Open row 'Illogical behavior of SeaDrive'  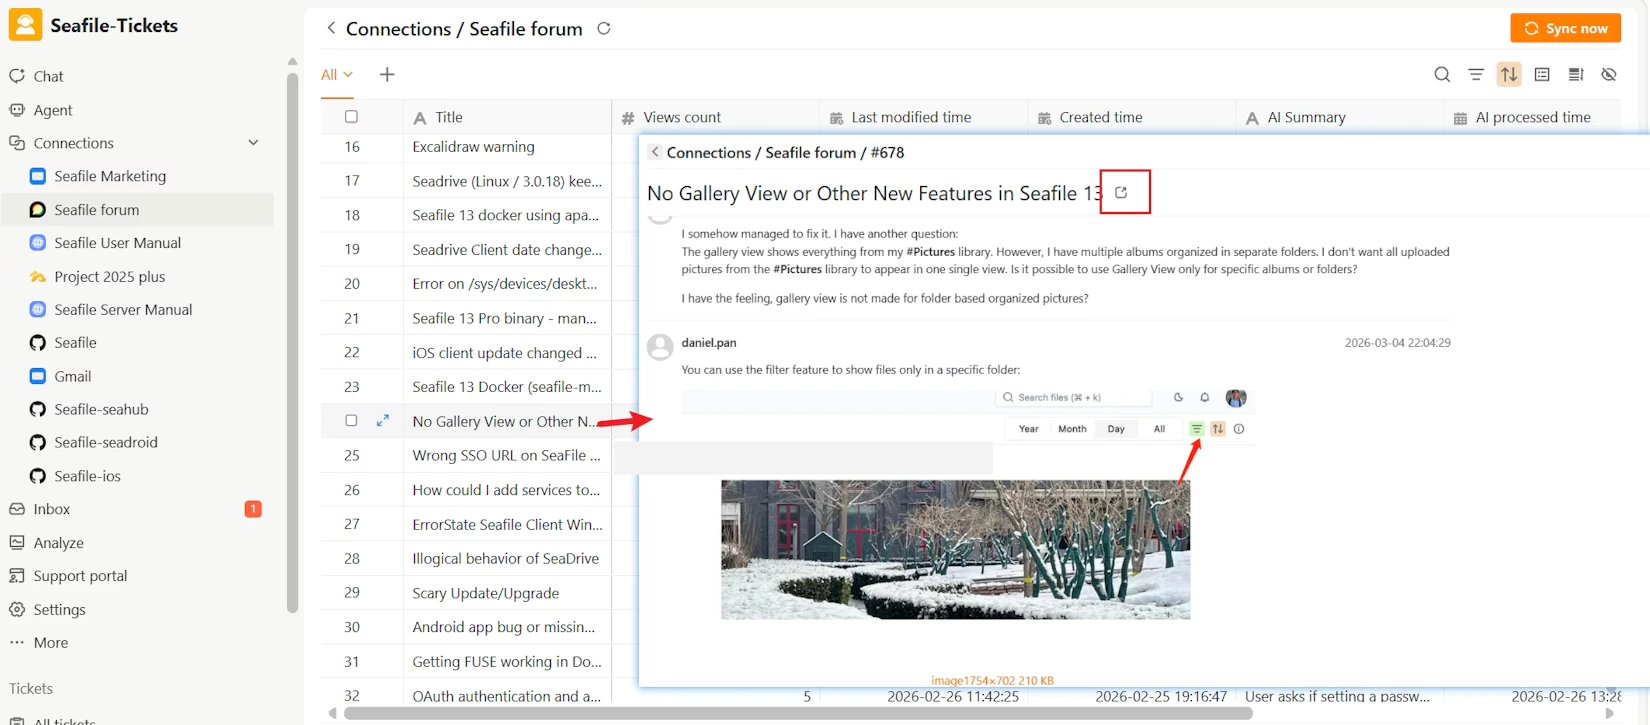tap(505, 558)
